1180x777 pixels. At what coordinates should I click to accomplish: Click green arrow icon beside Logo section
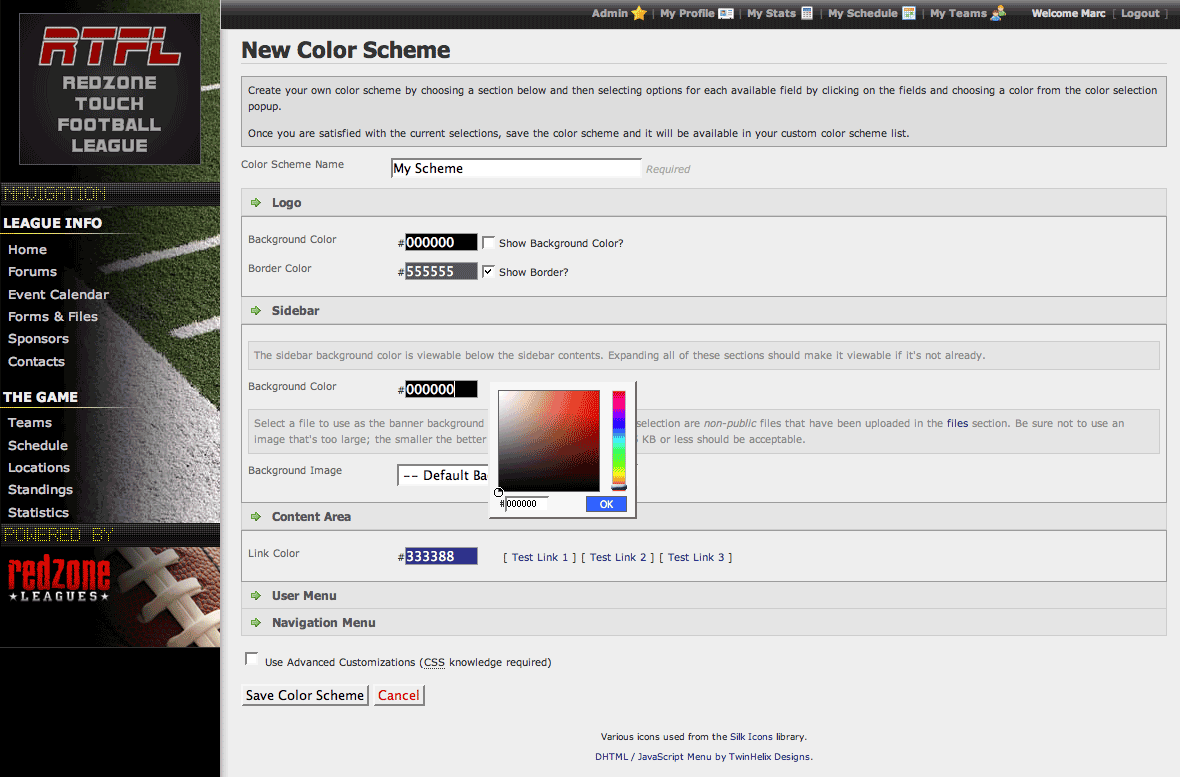[x=257, y=203]
